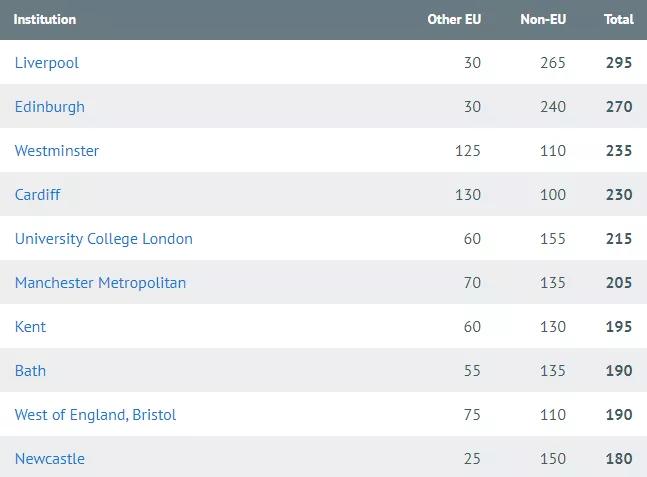Select the University College London link
647x477 pixels.
coord(104,239)
